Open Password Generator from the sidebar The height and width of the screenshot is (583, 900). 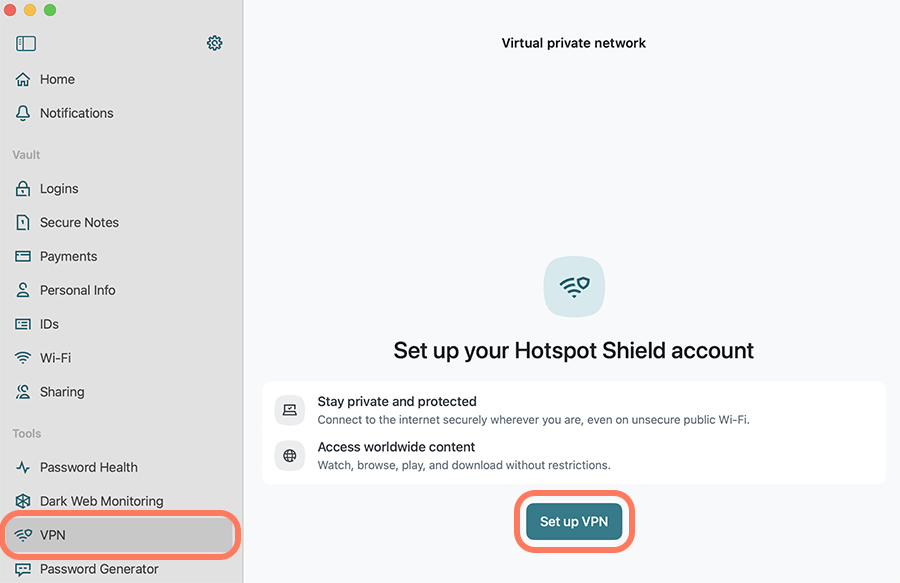pos(99,569)
